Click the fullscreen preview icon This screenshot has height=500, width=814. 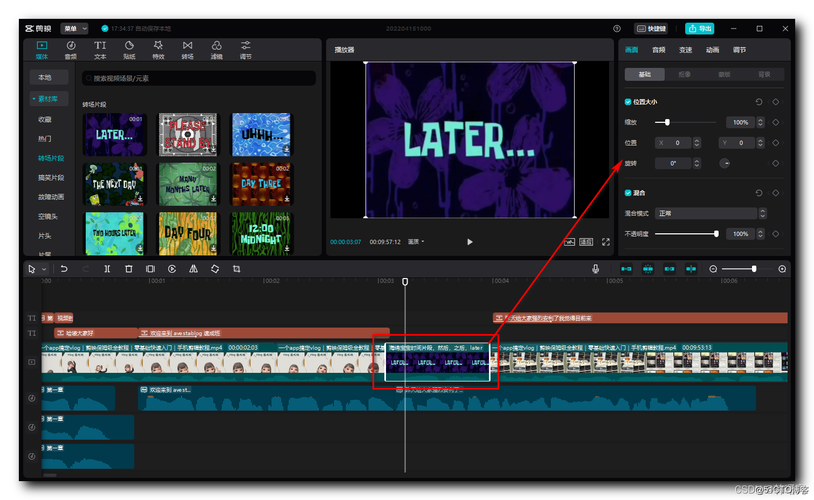(606, 242)
